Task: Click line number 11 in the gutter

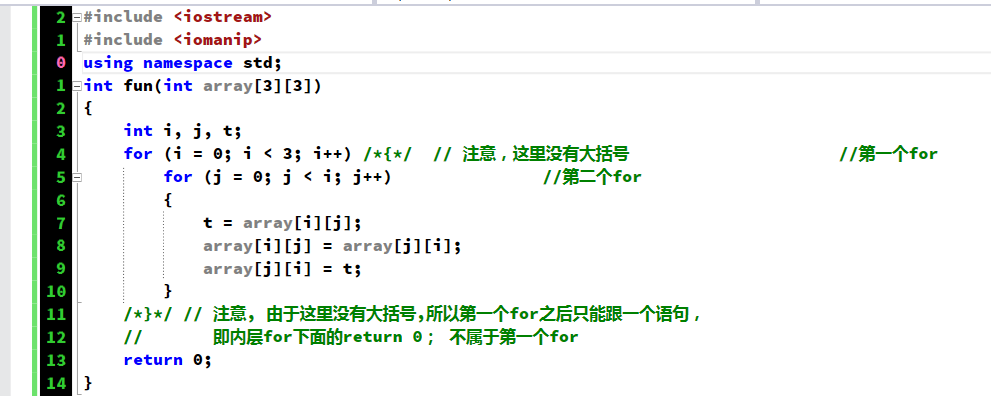Action: [x=56, y=314]
